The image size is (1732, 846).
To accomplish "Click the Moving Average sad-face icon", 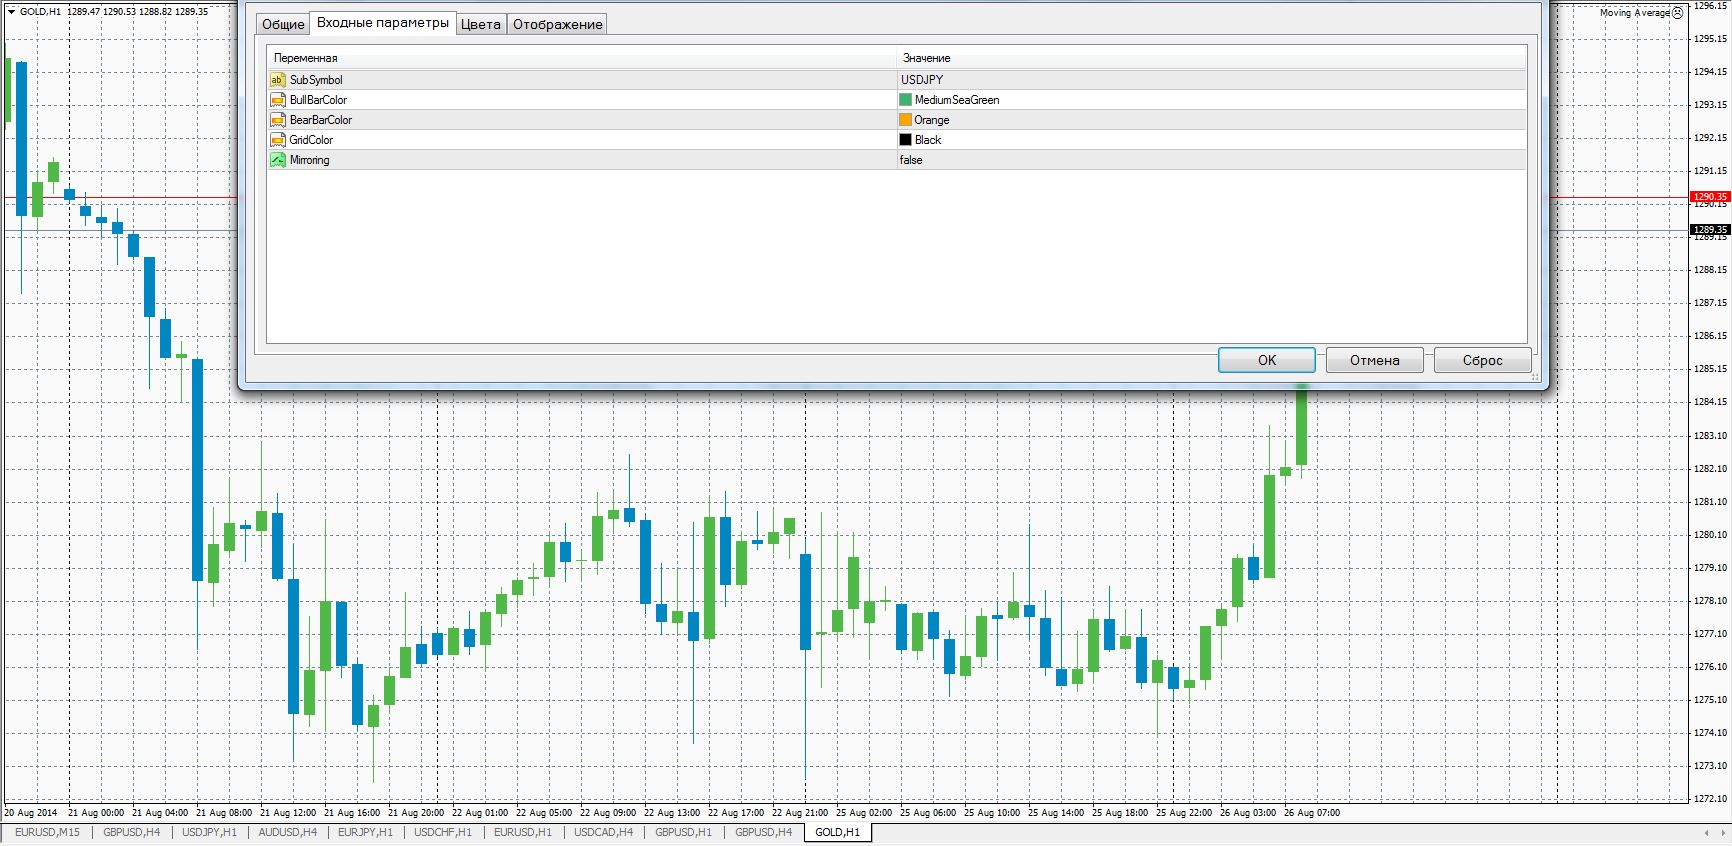I will pyautogui.click(x=1678, y=13).
